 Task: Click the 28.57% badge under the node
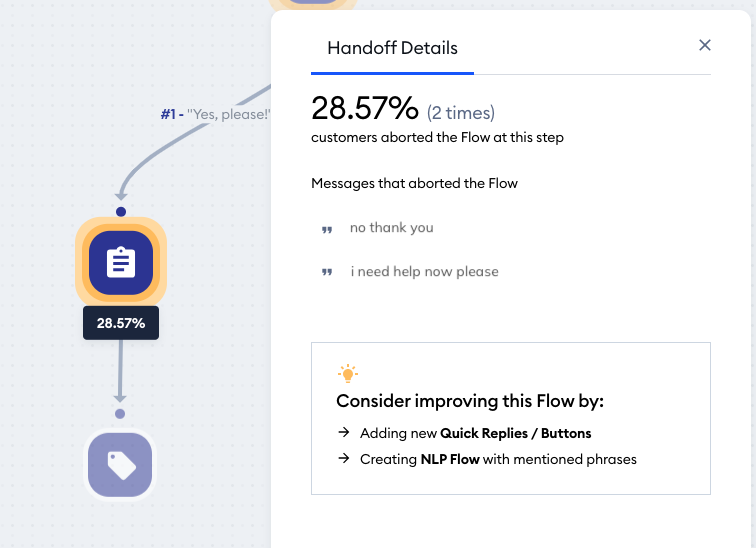pos(121,323)
